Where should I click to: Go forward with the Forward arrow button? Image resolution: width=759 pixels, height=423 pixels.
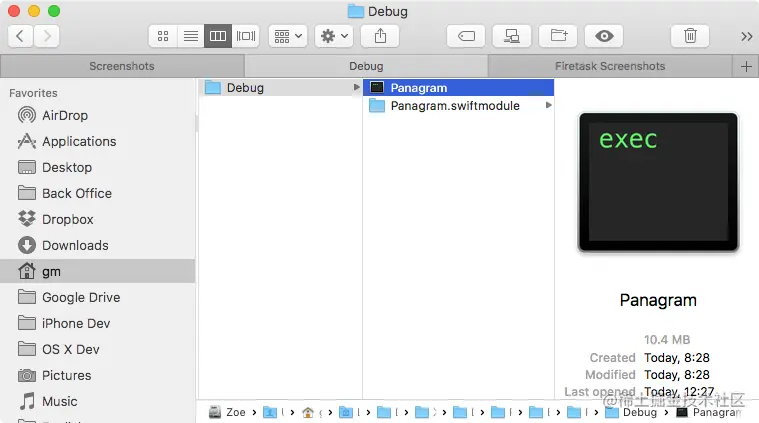[46, 36]
